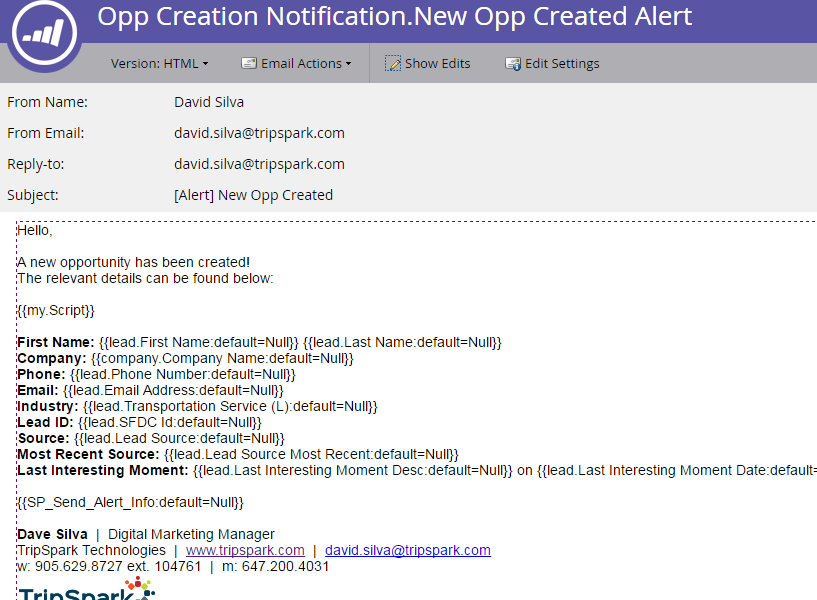Click the From Name value David Silva
This screenshot has height=600, width=817.
[x=209, y=102]
